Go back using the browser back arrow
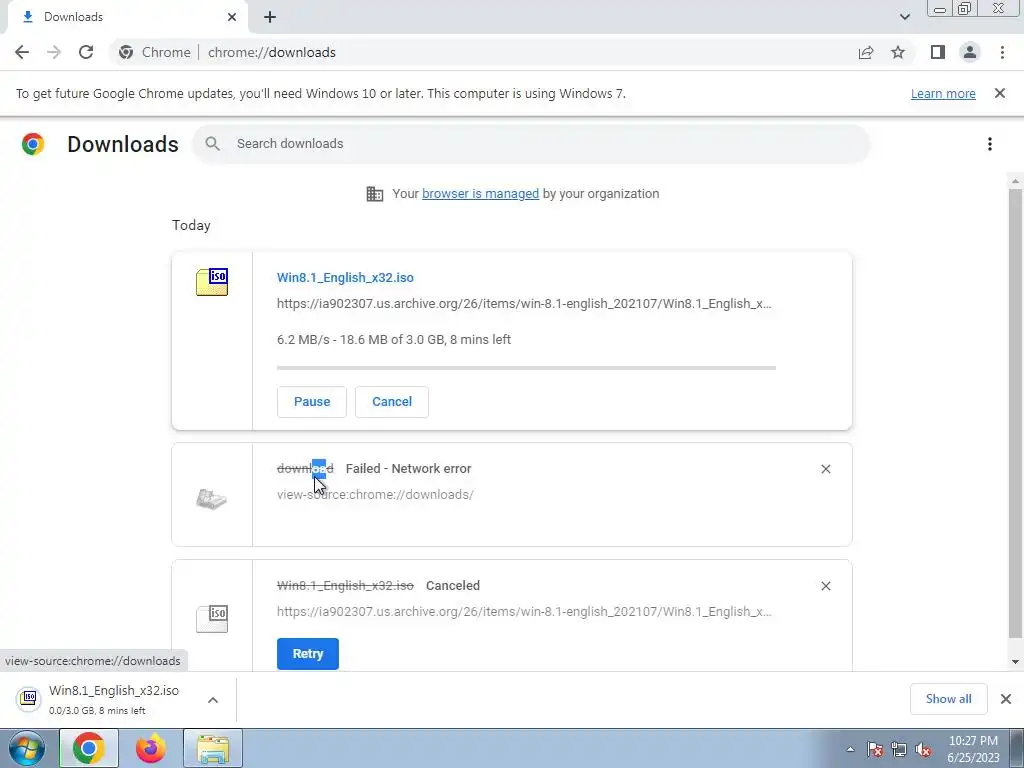 click(22, 52)
